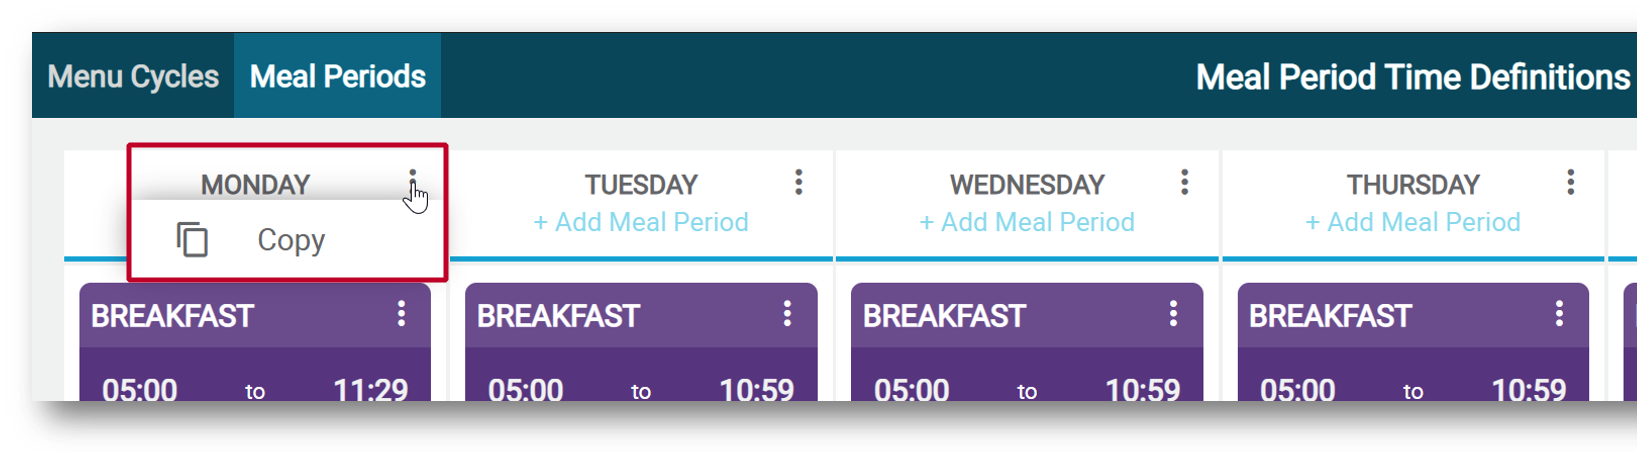Open Wednesday column three-dot menu
This screenshot has width=1637, height=452.
point(1184,182)
